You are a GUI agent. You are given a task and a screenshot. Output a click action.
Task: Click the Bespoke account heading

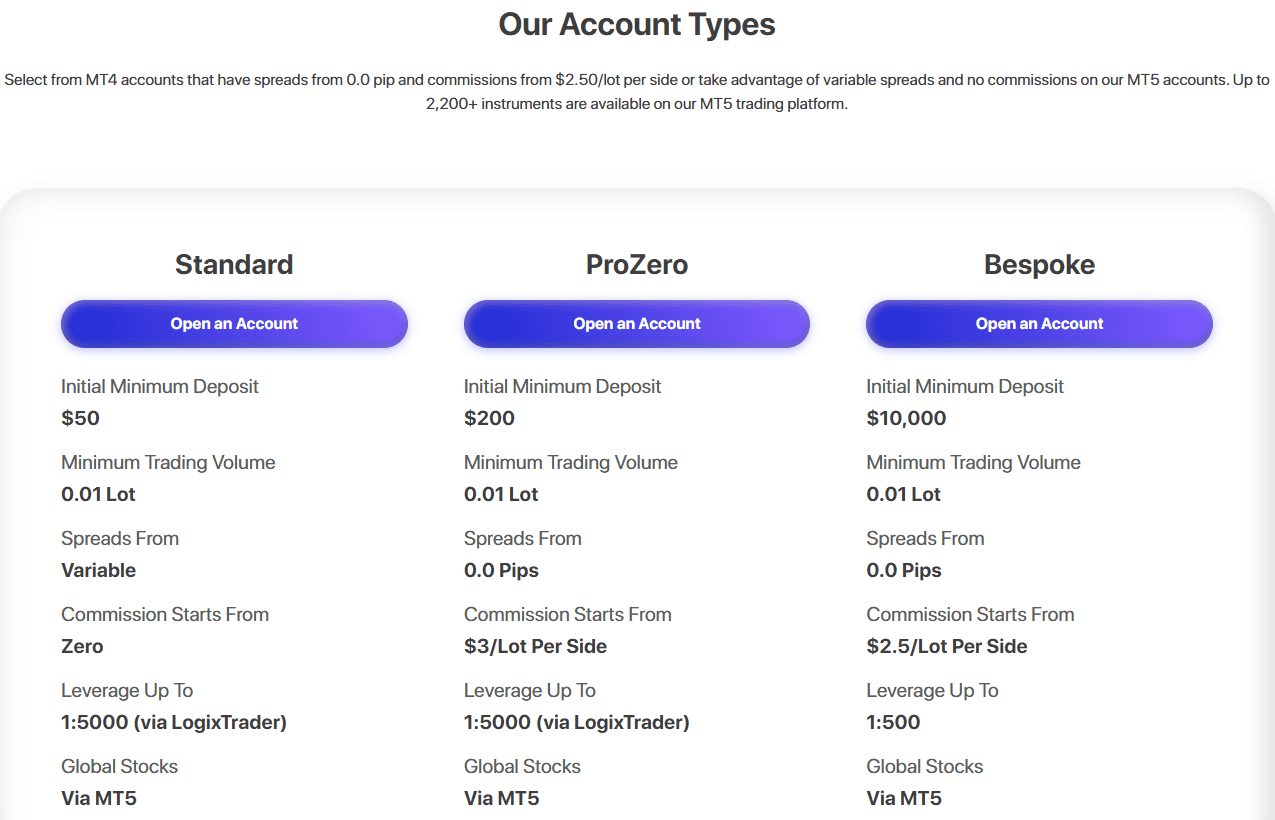1039,265
